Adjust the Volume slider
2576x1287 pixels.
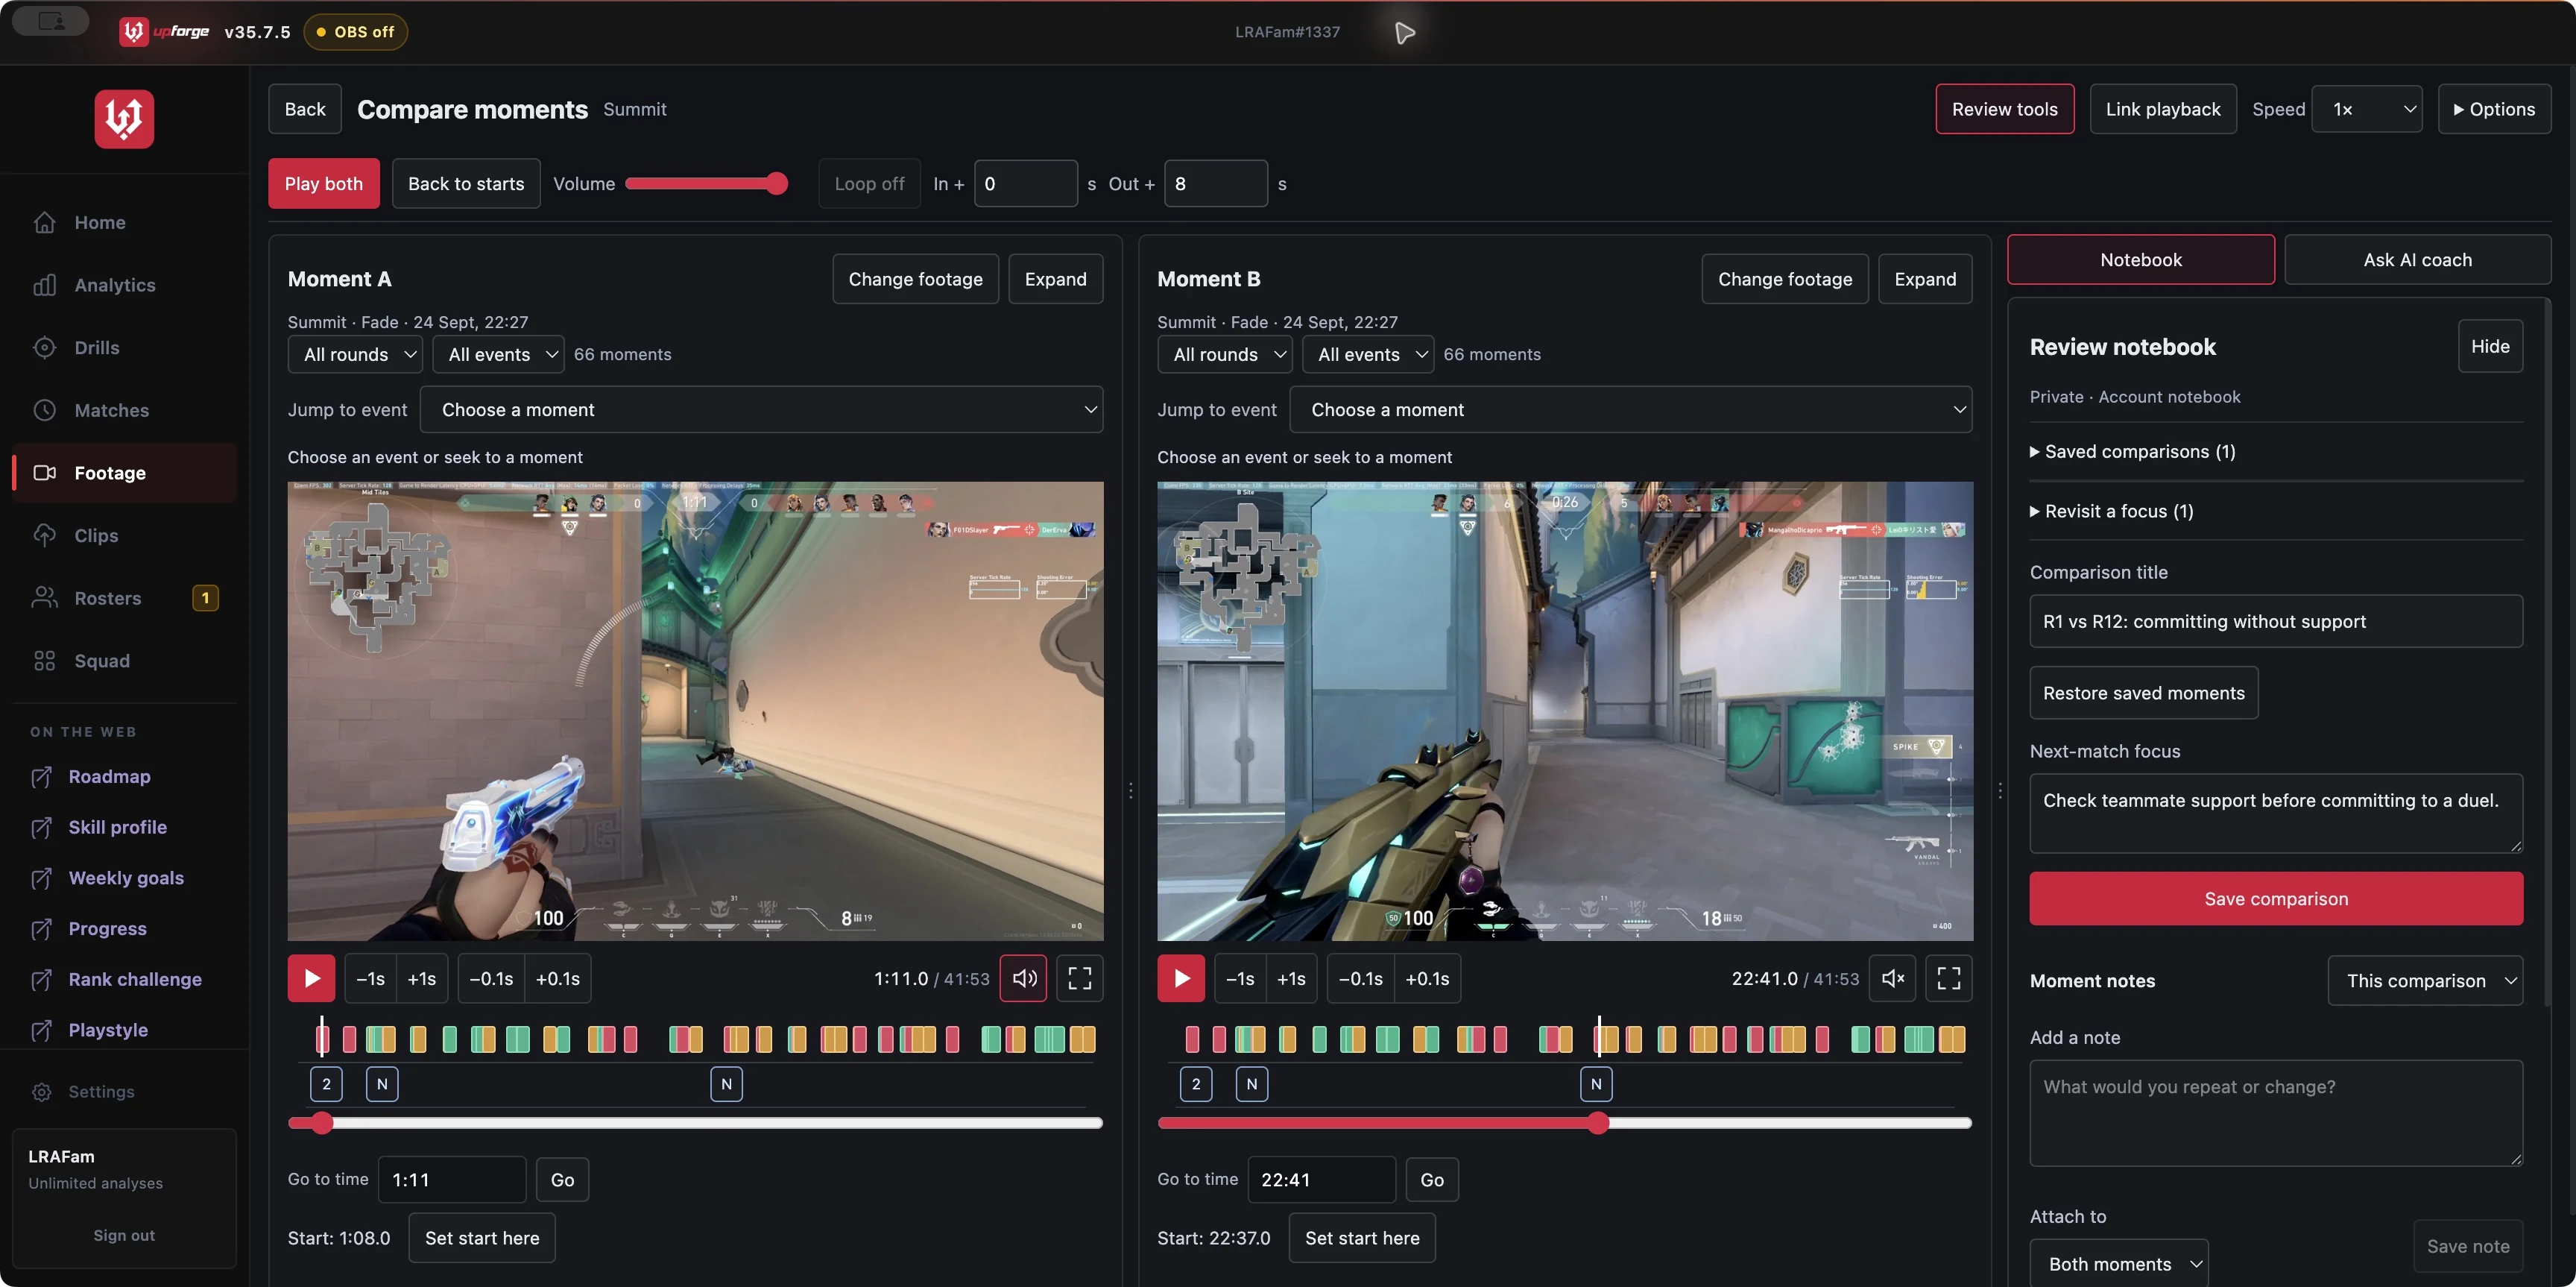(706, 184)
